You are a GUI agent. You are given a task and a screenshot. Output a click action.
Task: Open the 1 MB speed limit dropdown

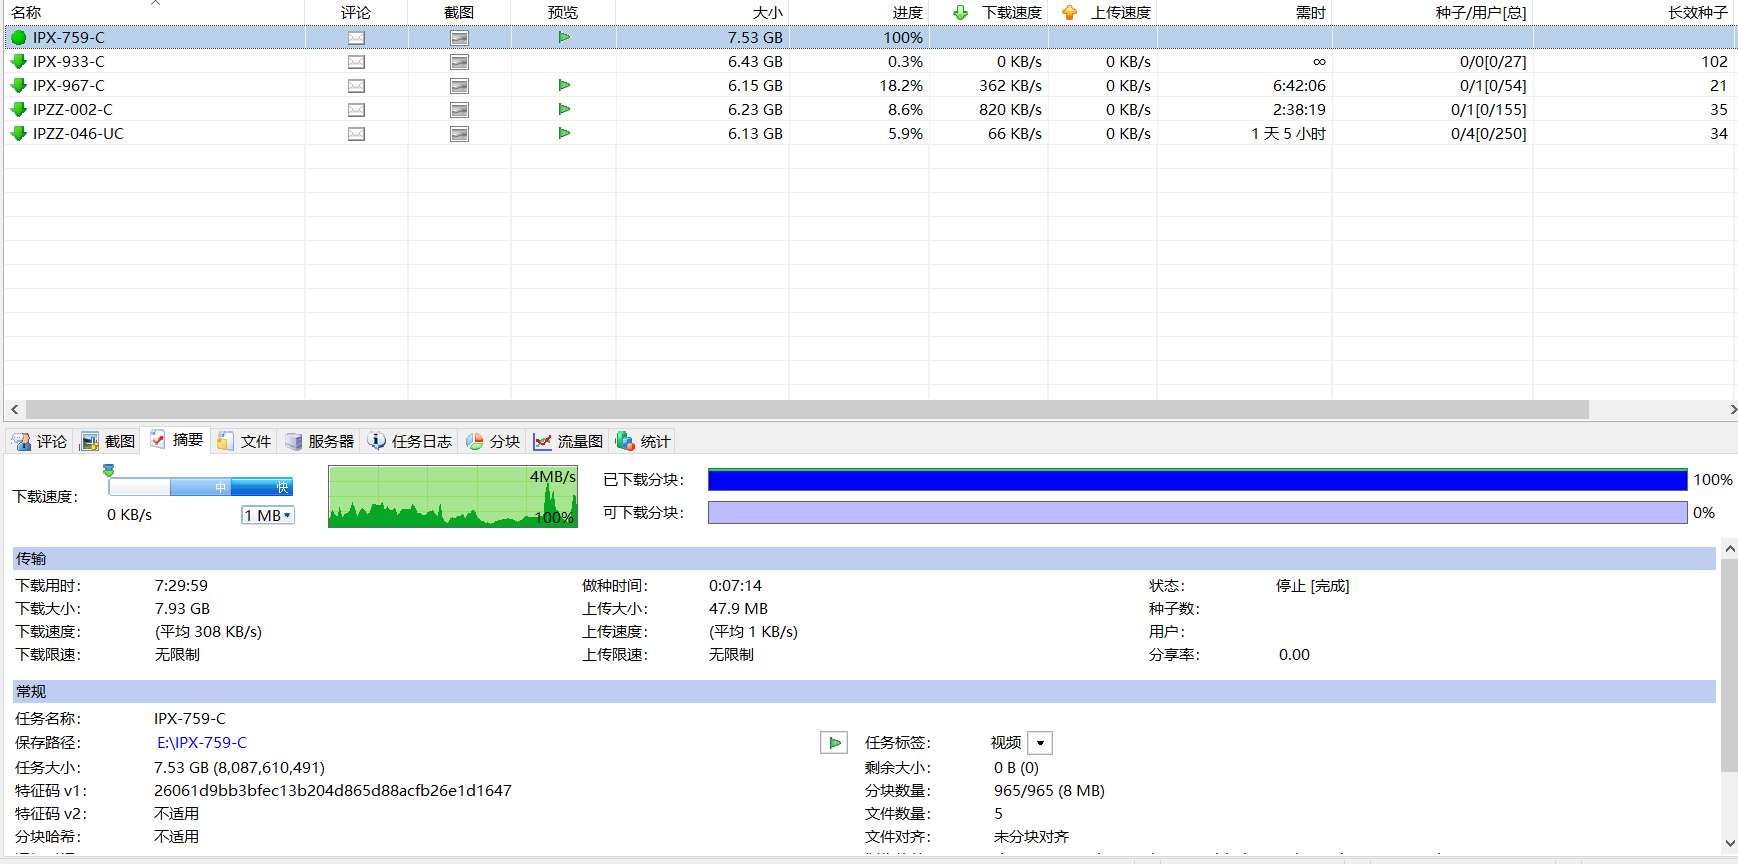(268, 515)
